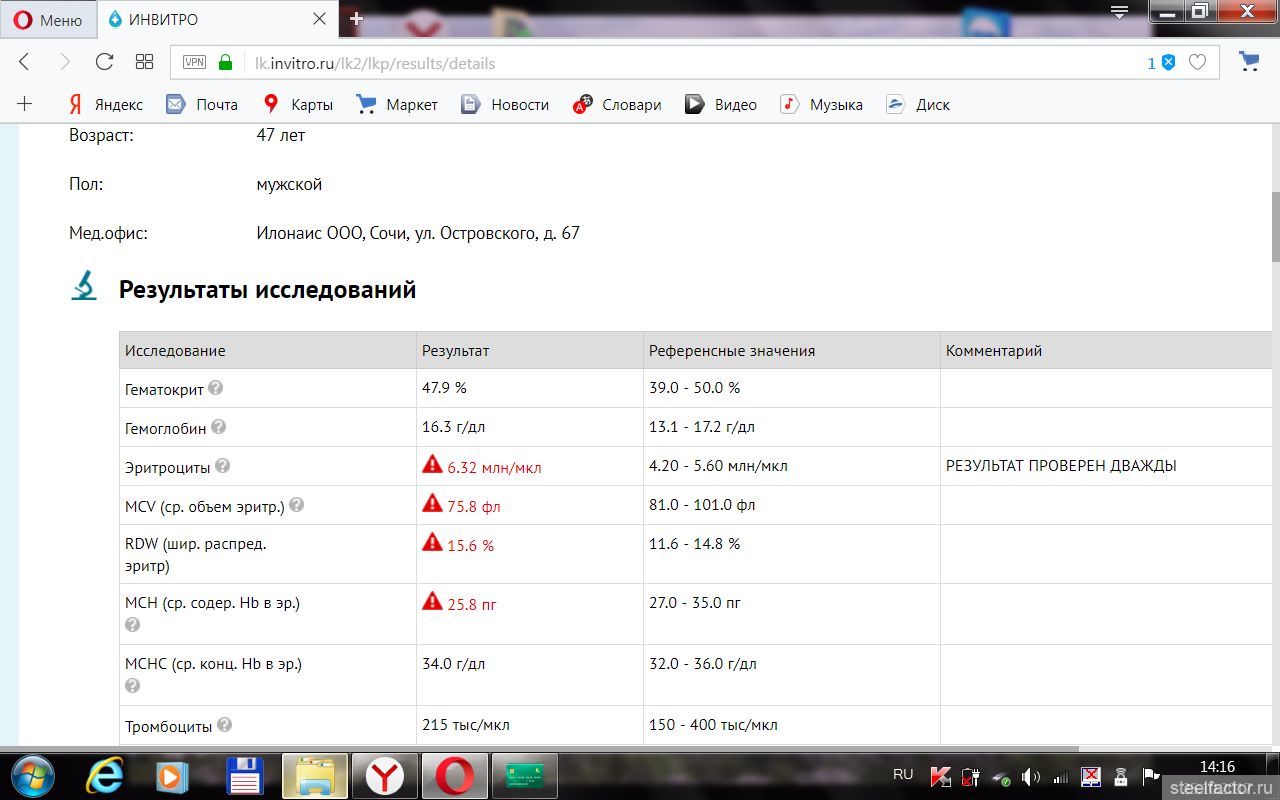Switch to Opera in the taskbar
The width and height of the screenshot is (1280, 800).
click(454, 776)
